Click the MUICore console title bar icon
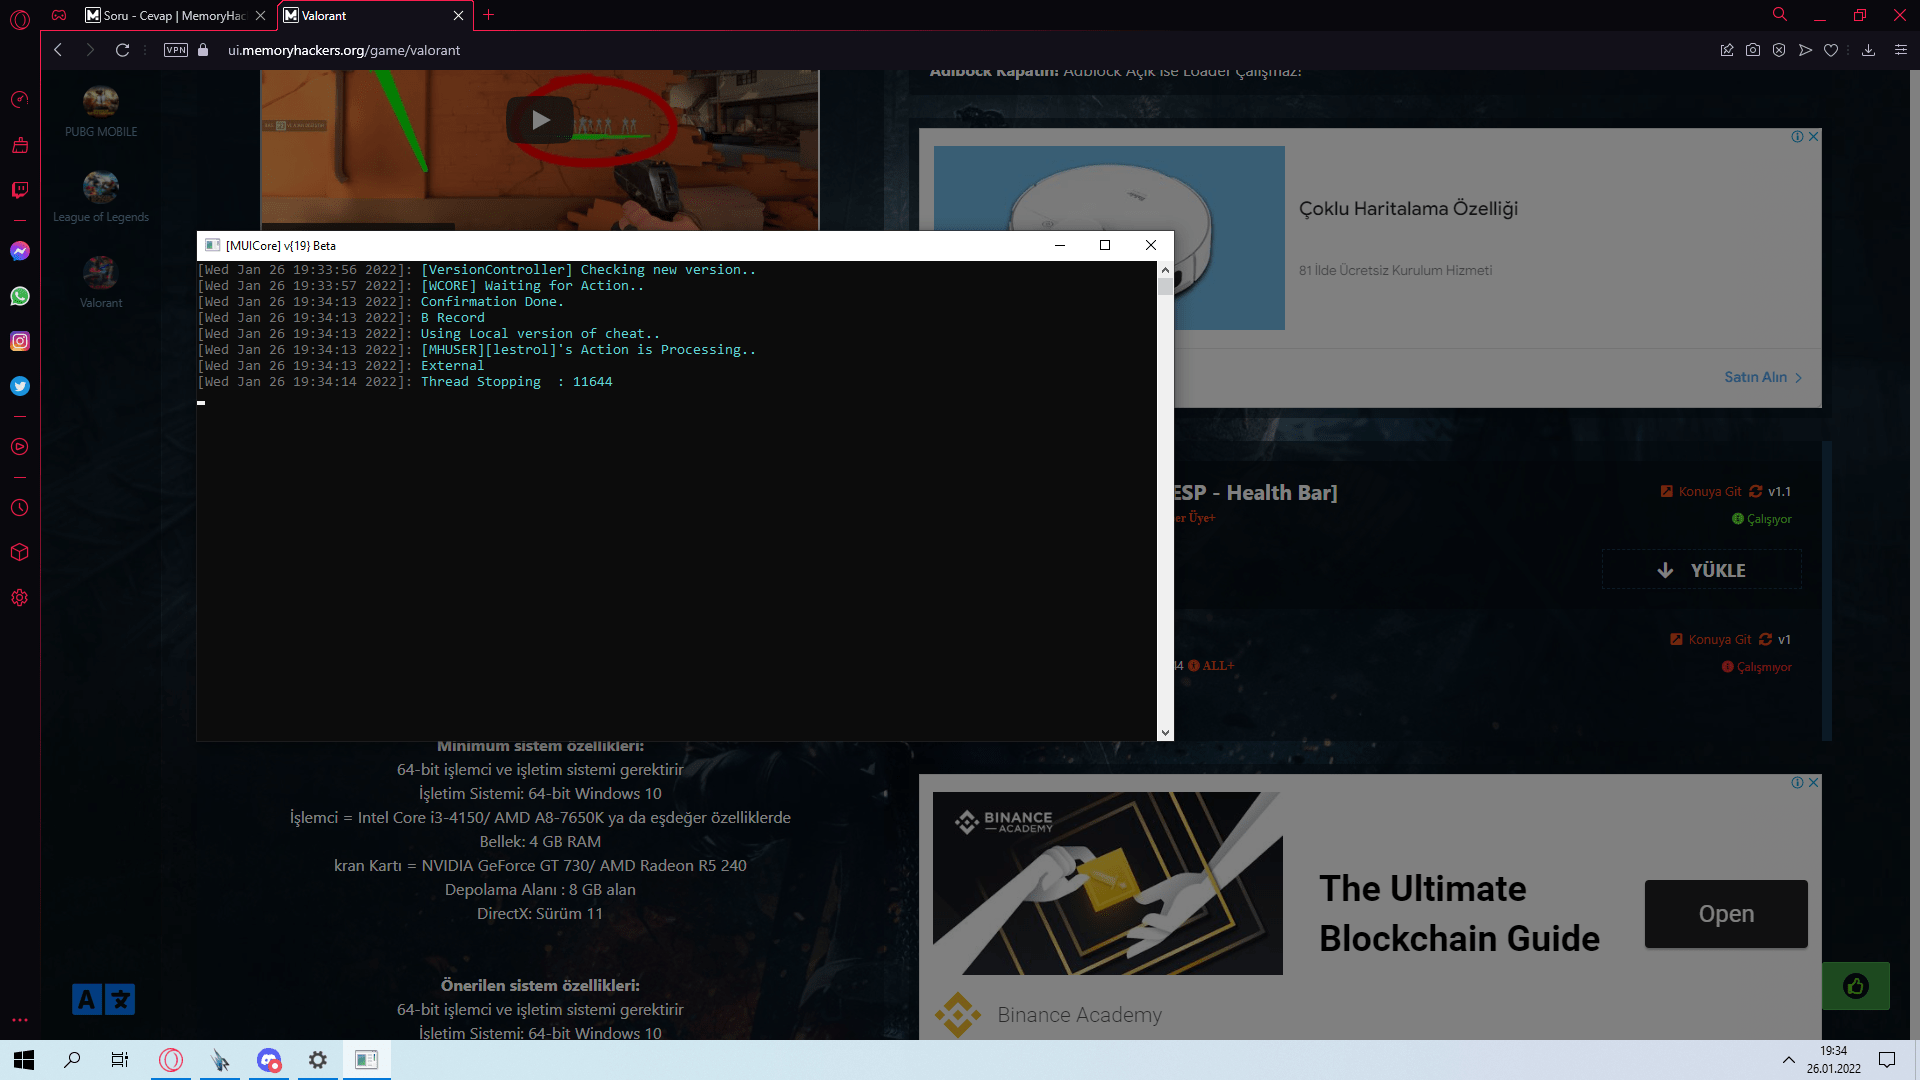This screenshot has height=1080, width=1920. (212, 245)
